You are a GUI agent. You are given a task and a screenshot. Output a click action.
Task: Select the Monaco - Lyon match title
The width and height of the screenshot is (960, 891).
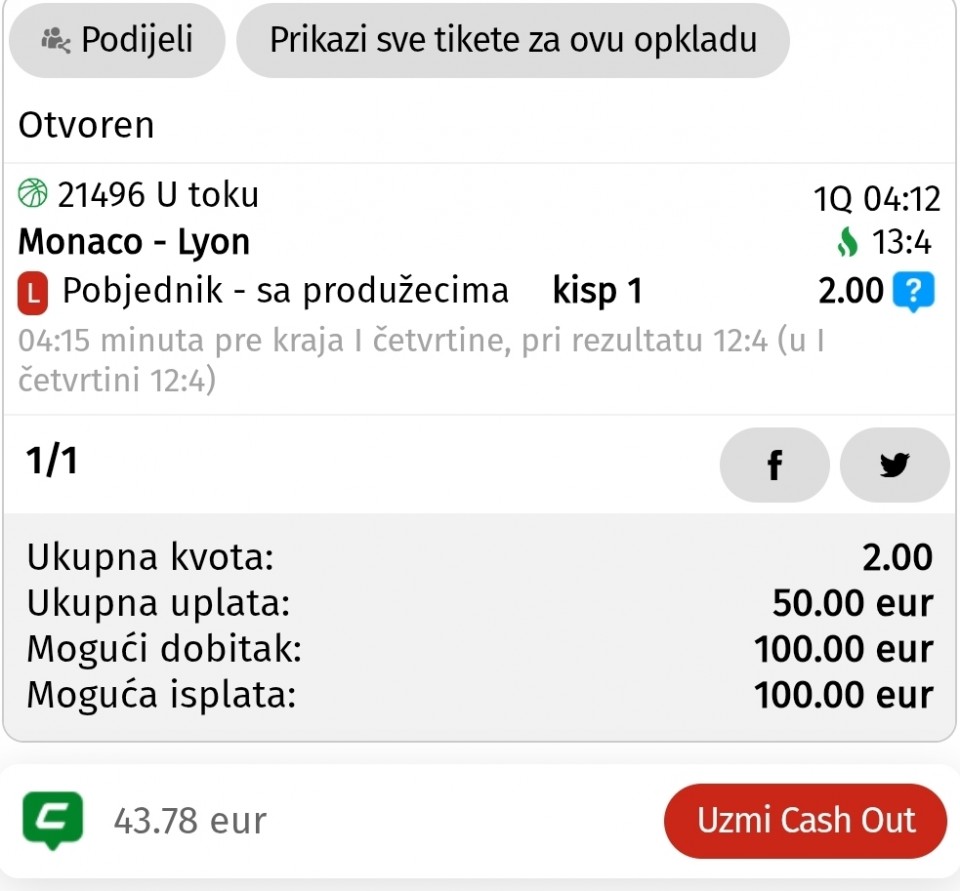(134, 242)
